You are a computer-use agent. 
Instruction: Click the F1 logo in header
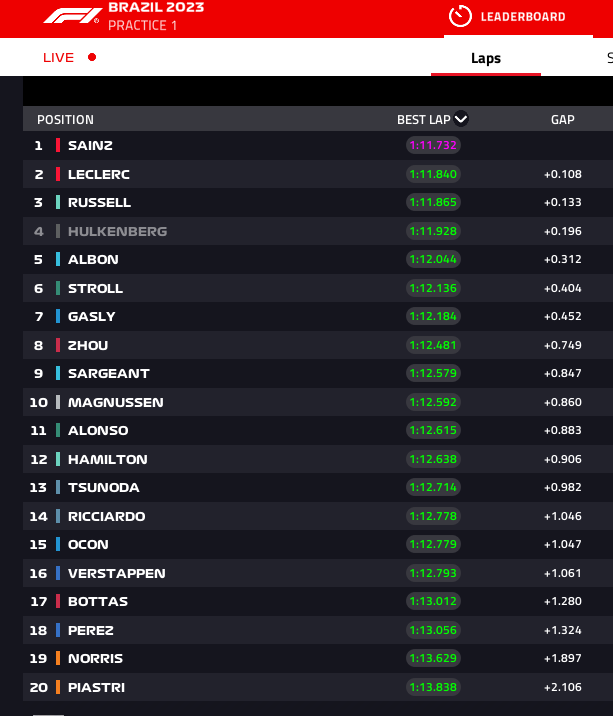[x=71, y=16]
